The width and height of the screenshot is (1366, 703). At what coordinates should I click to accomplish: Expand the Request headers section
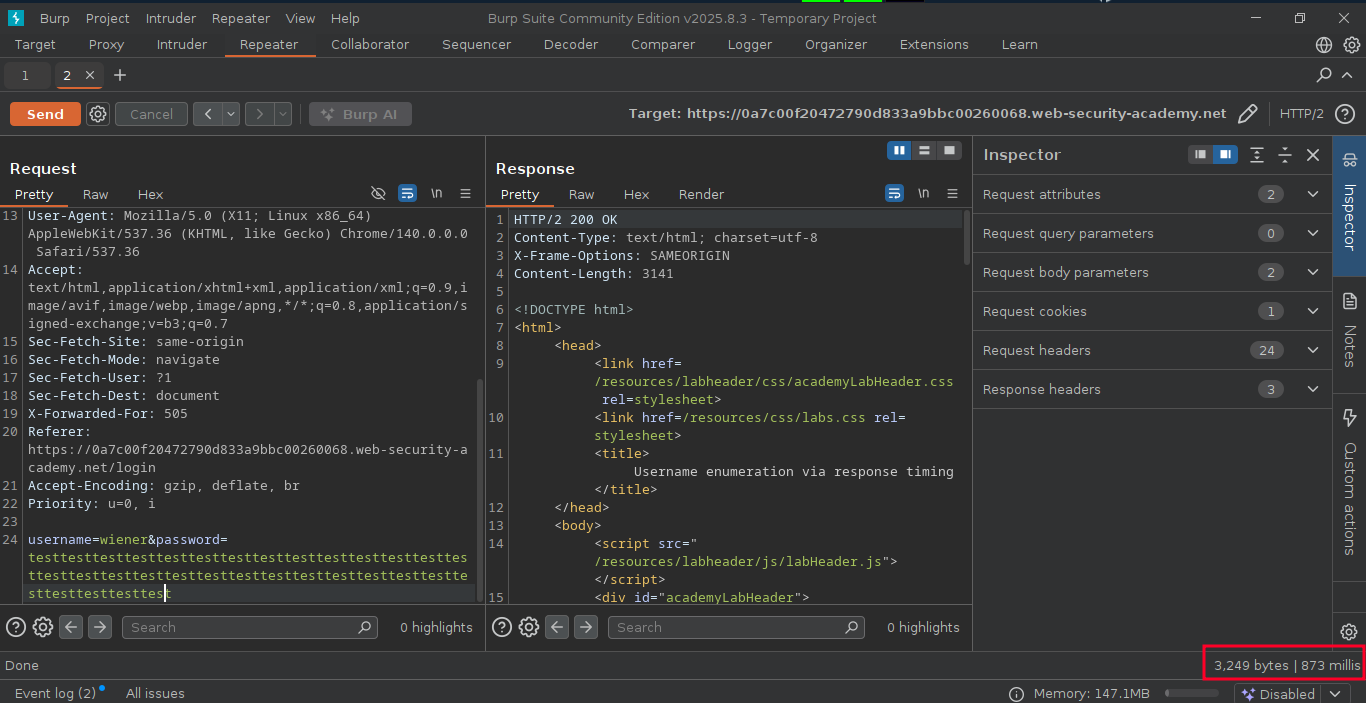pyautogui.click(x=1313, y=350)
